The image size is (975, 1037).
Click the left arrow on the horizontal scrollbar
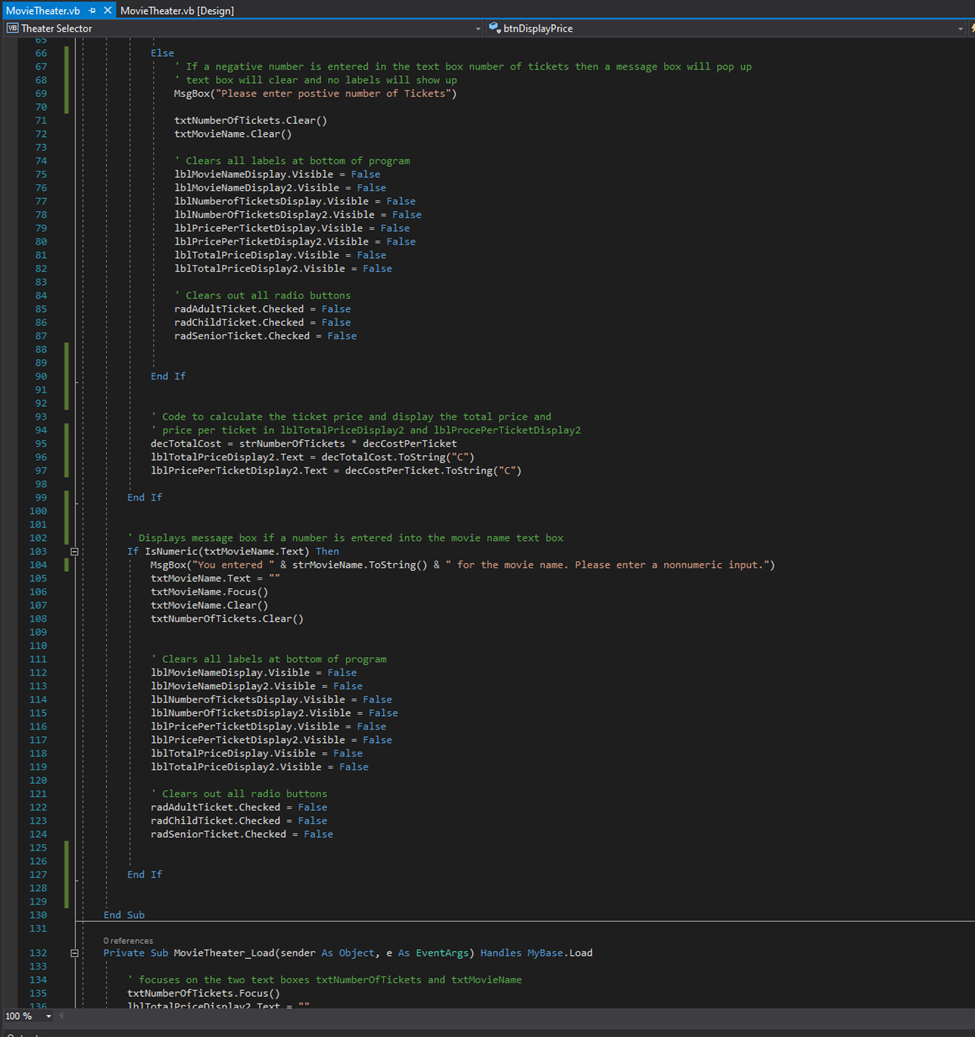(60, 1015)
